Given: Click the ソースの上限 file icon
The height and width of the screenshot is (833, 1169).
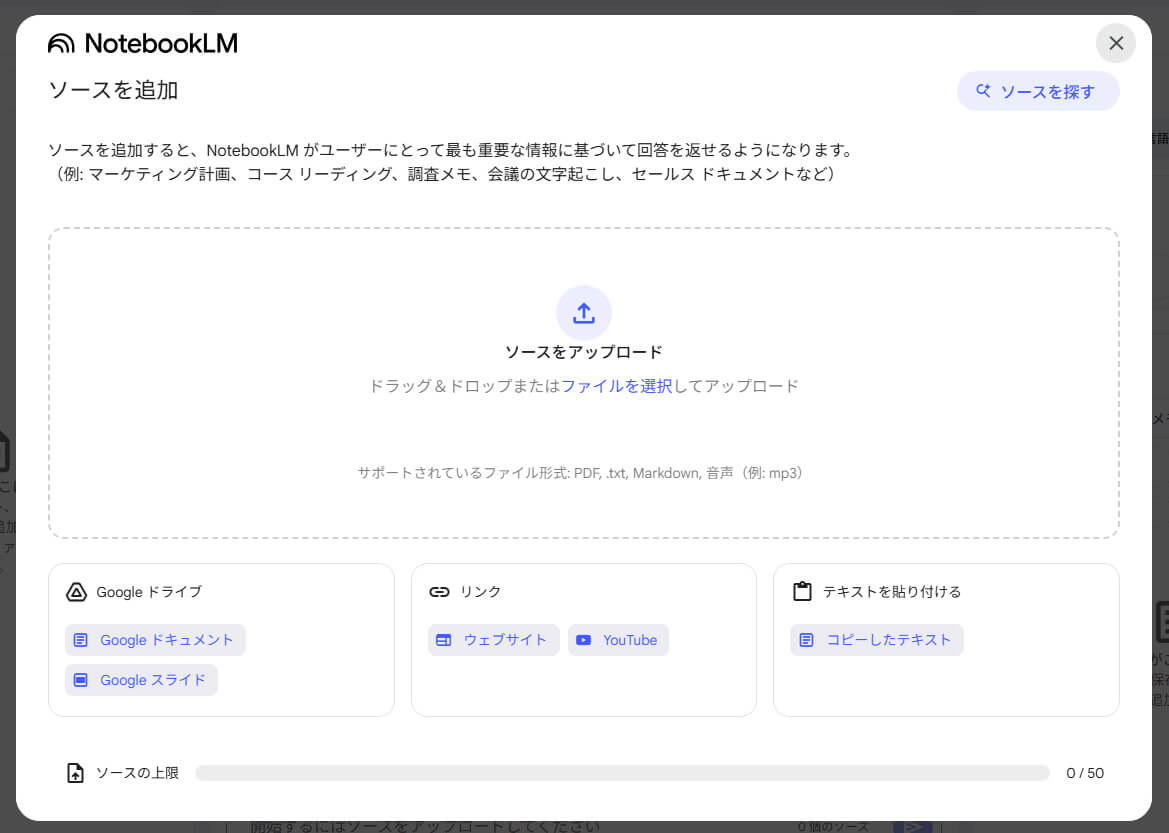Looking at the screenshot, I should point(75,773).
